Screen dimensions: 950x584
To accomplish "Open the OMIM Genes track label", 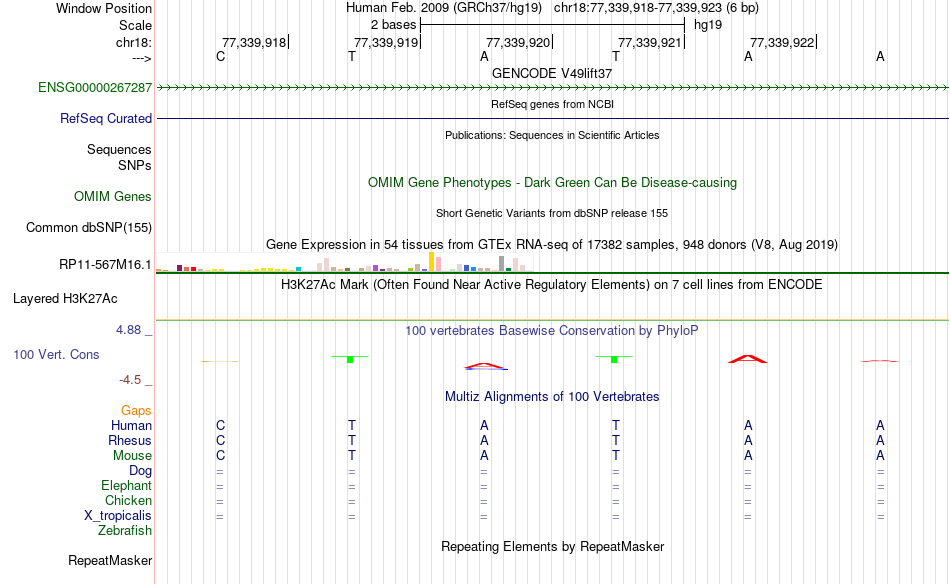I will click(112, 196).
